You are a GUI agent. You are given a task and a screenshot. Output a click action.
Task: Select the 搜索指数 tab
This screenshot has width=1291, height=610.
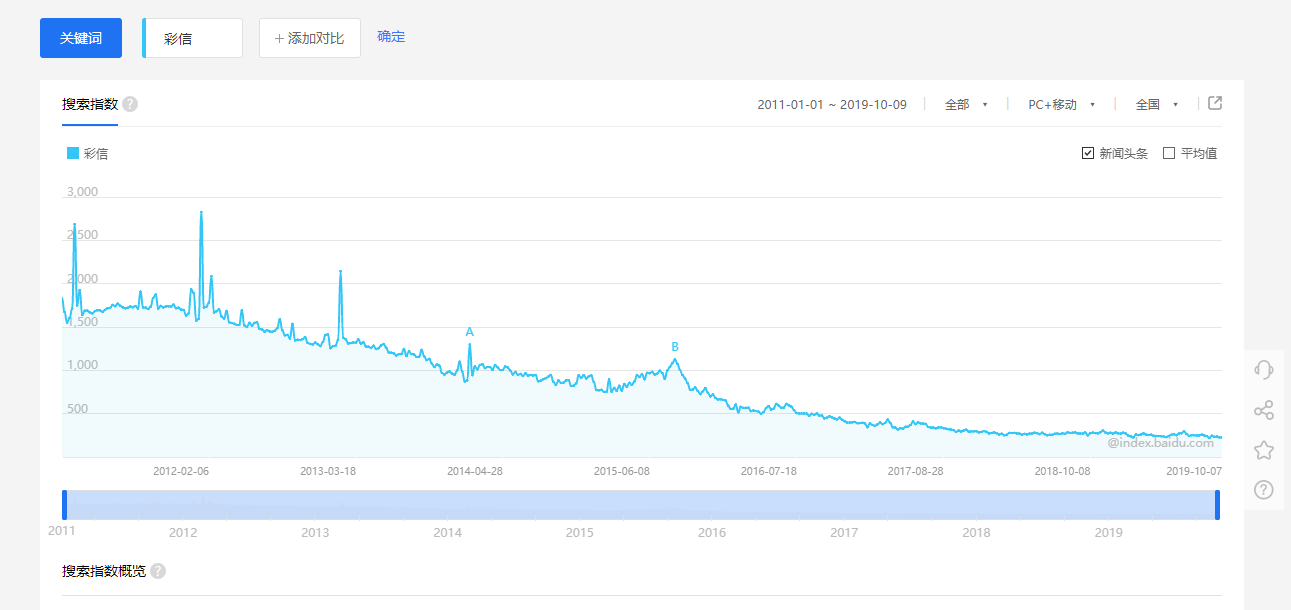90,104
